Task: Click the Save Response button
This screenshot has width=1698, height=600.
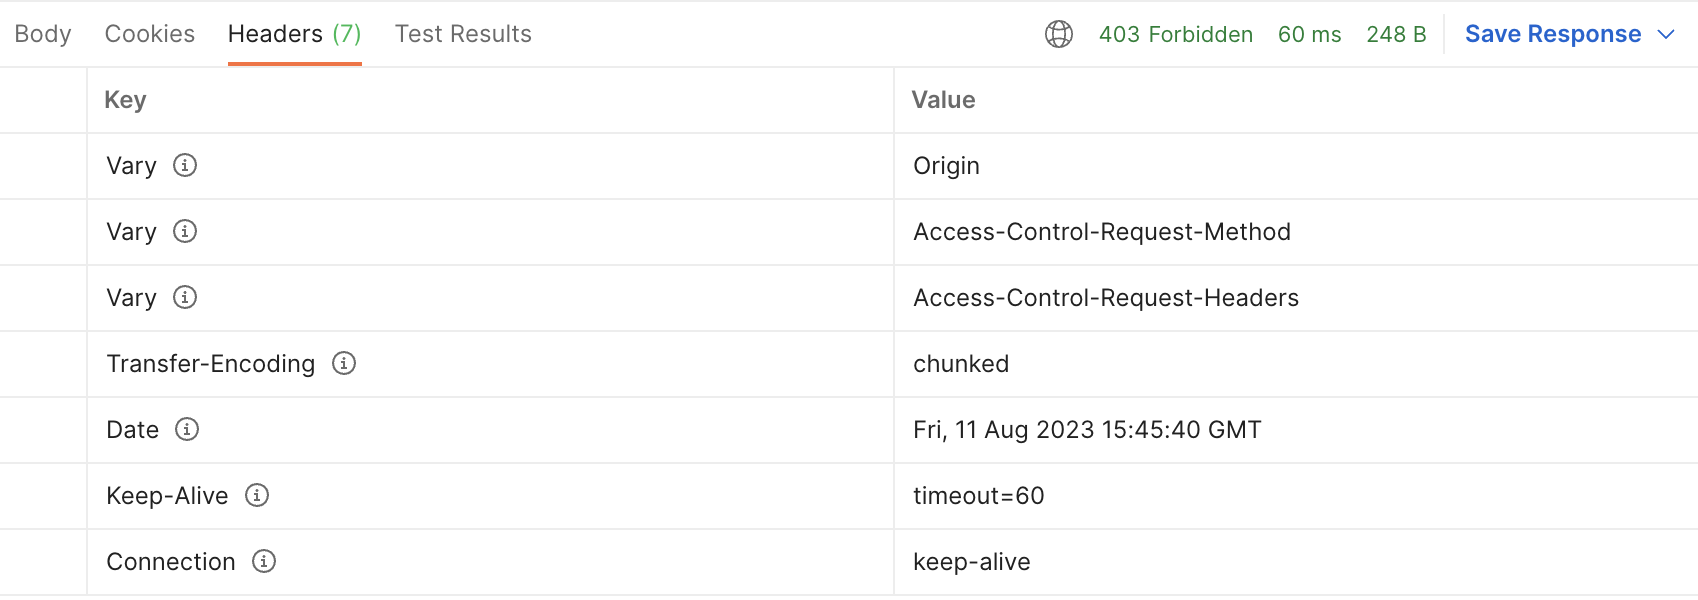Action: [1553, 34]
